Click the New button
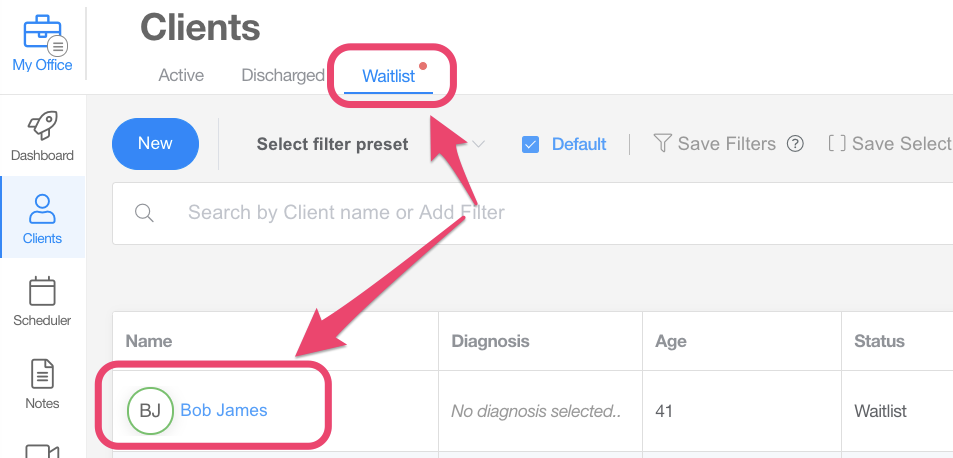This screenshot has height=458, width=953. point(155,144)
